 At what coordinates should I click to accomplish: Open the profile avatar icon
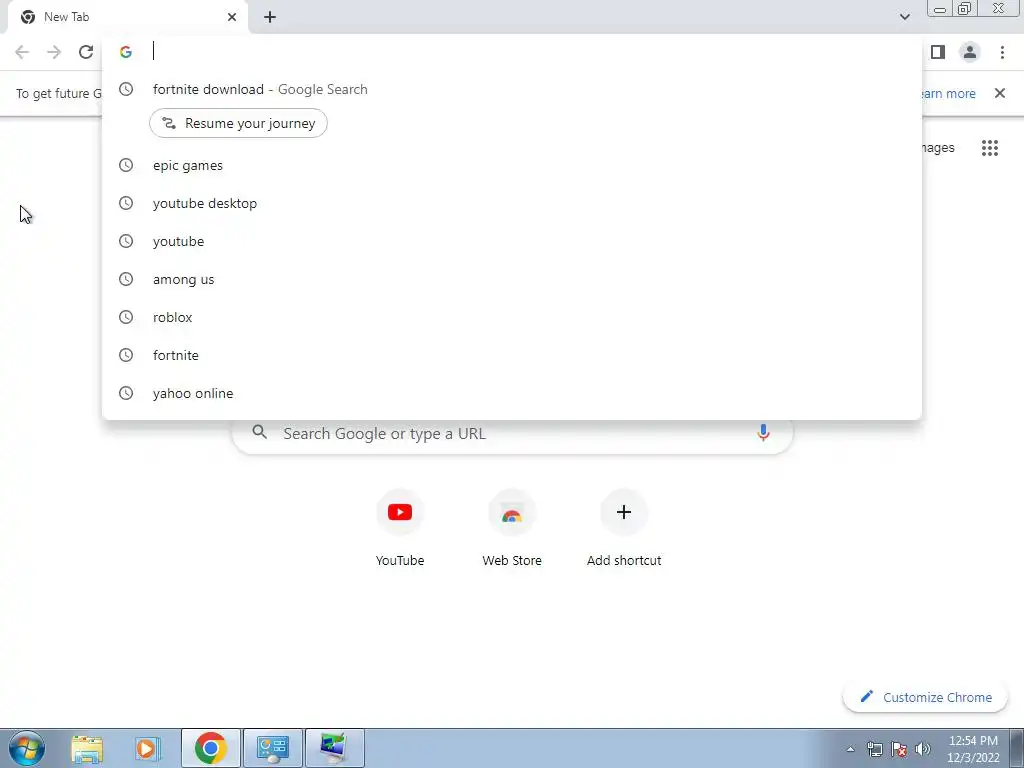(x=970, y=52)
